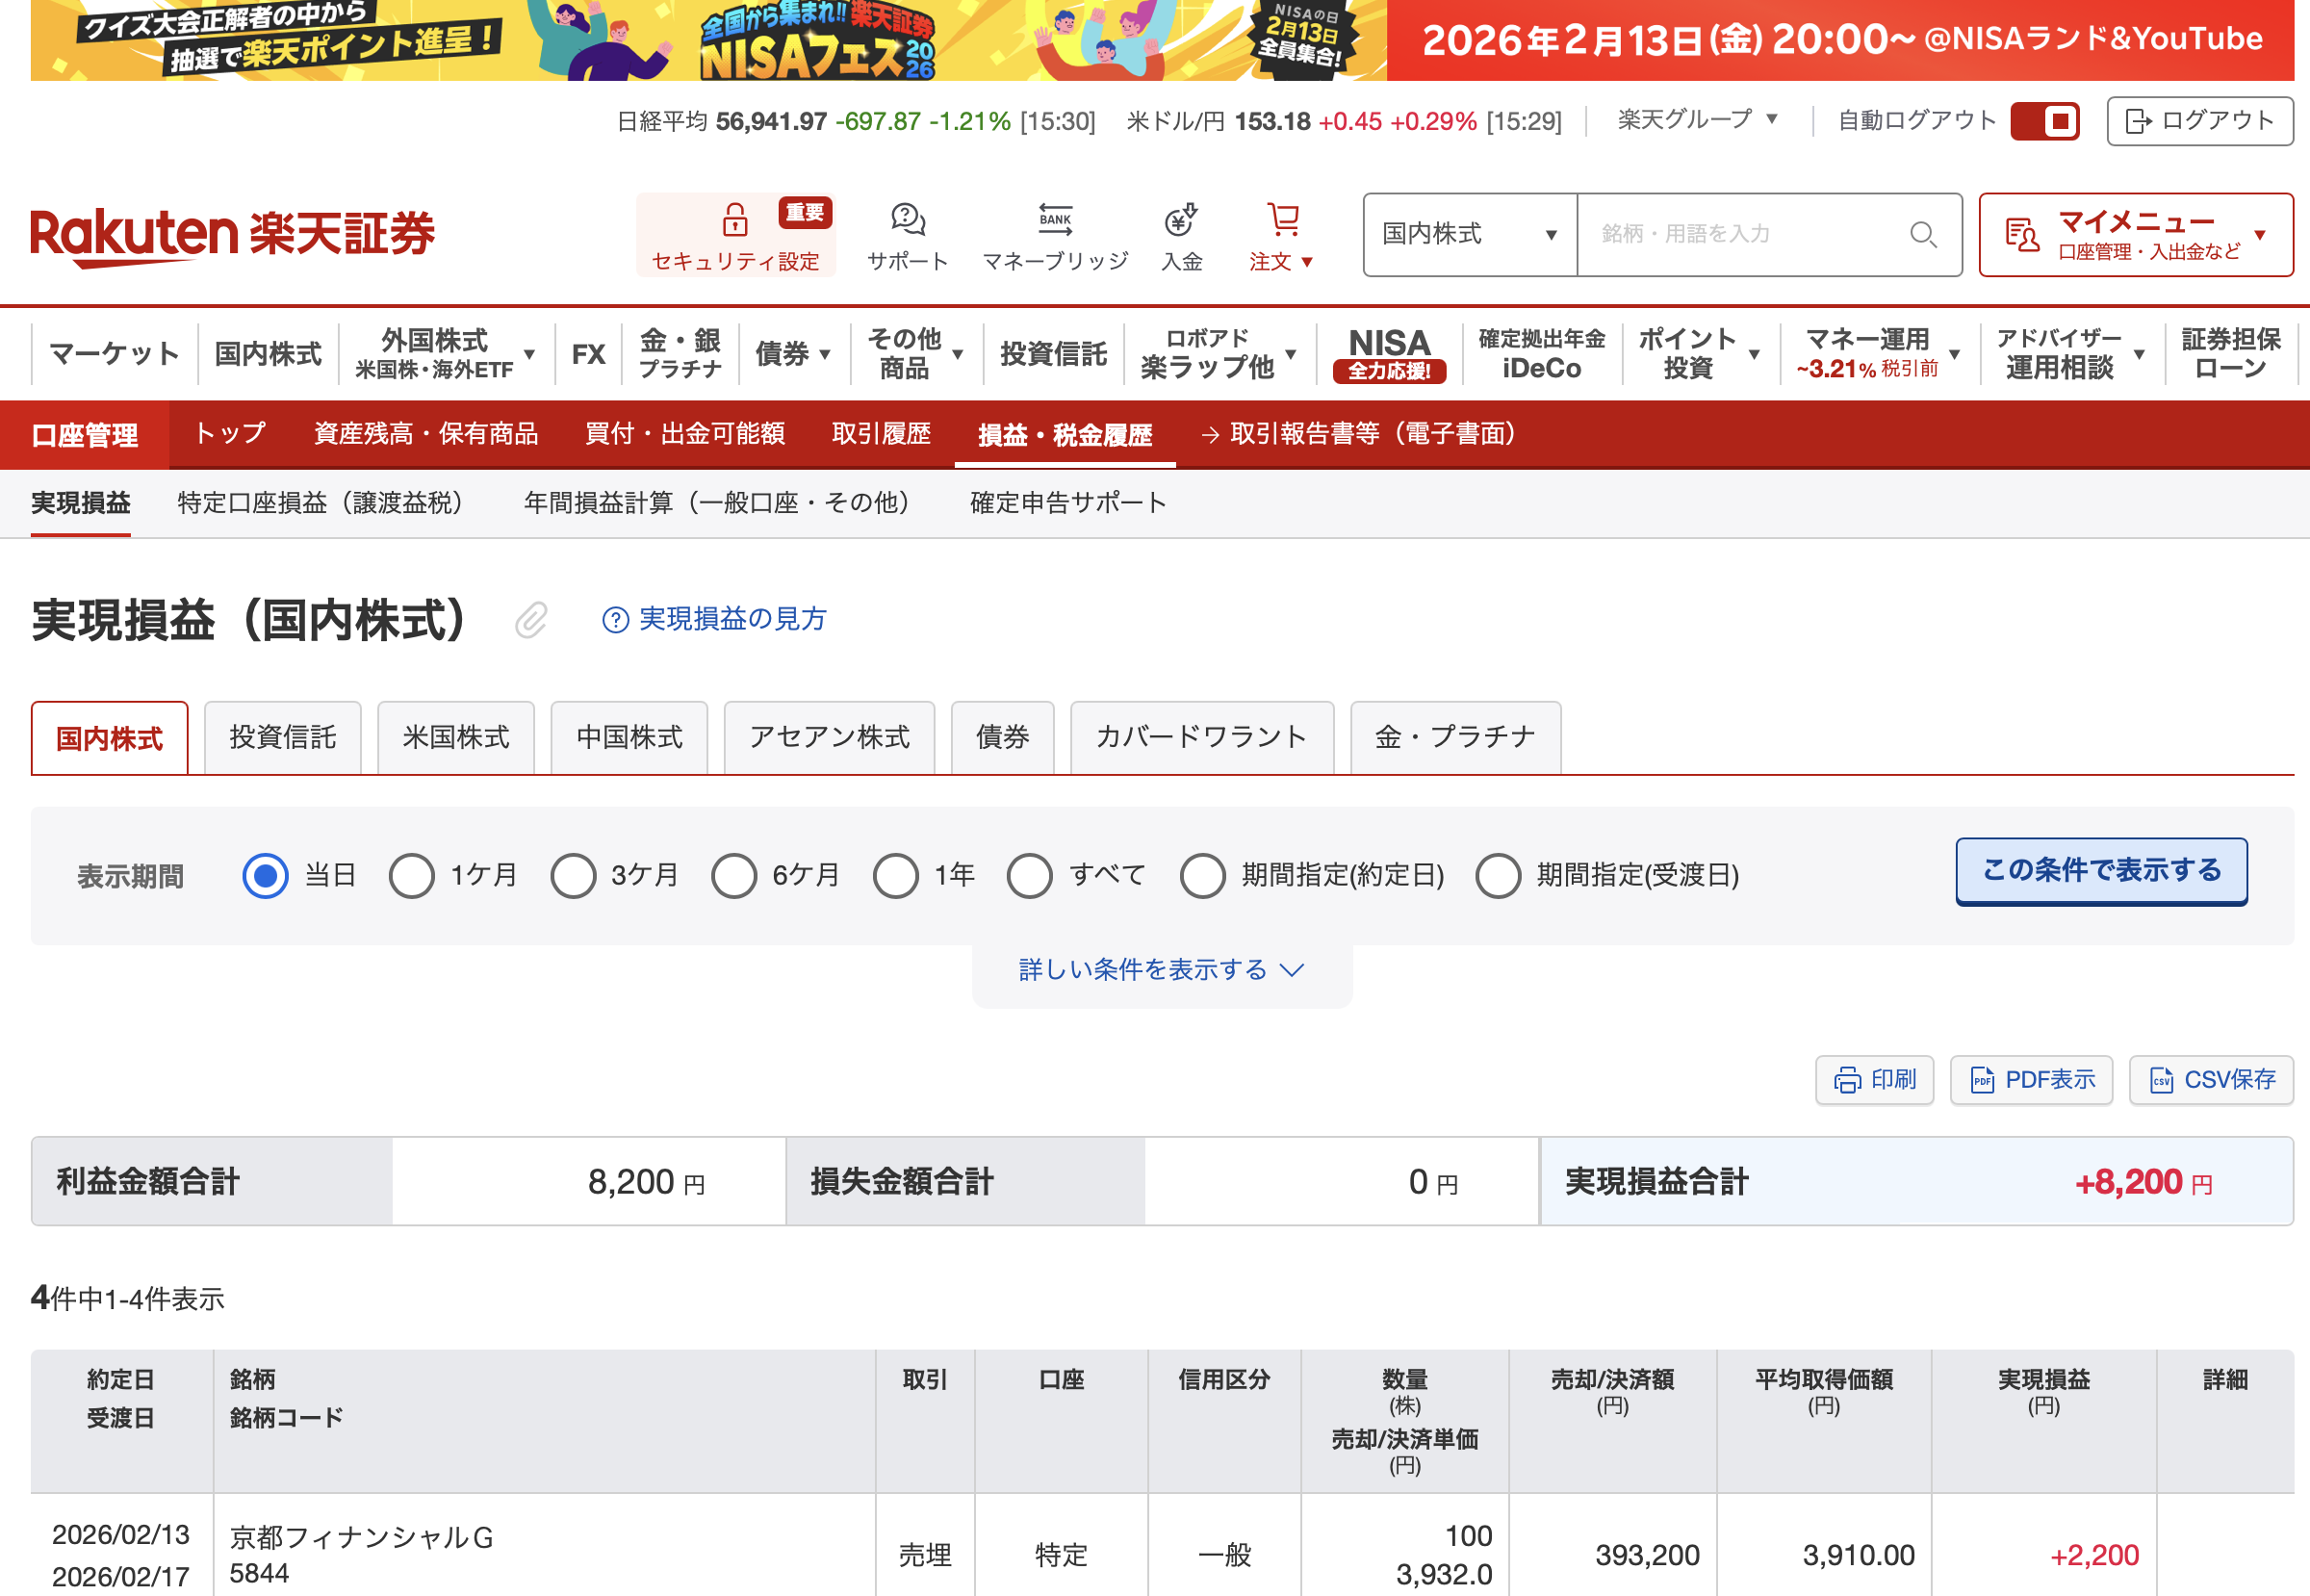Click the deposit (入金) yen icon

[x=1181, y=219]
